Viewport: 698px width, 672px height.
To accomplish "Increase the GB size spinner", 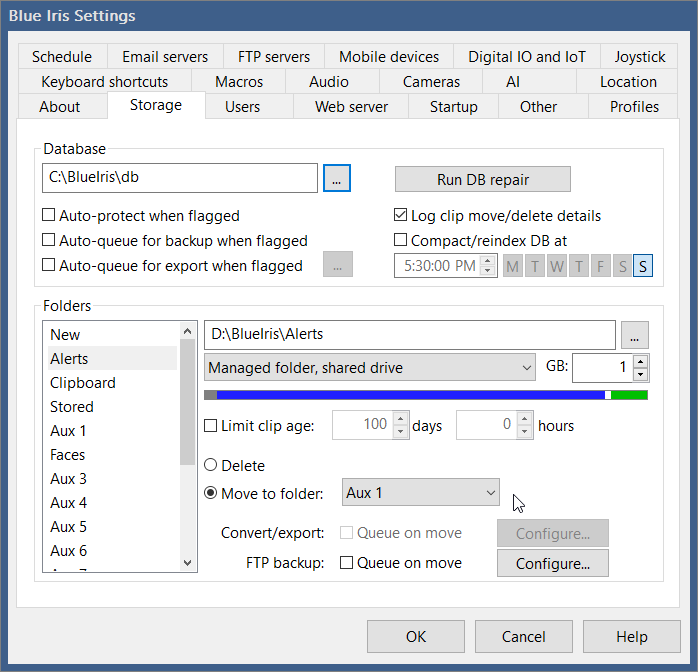I will pyautogui.click(x=640, y=361).
